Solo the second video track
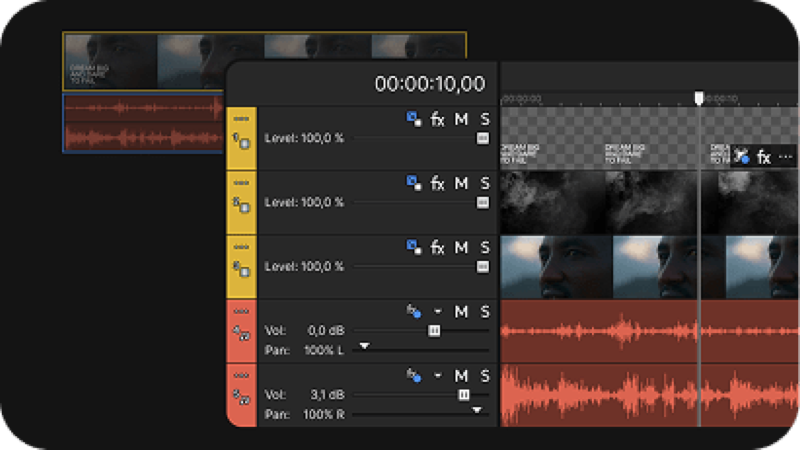 [x=485, y=183]
